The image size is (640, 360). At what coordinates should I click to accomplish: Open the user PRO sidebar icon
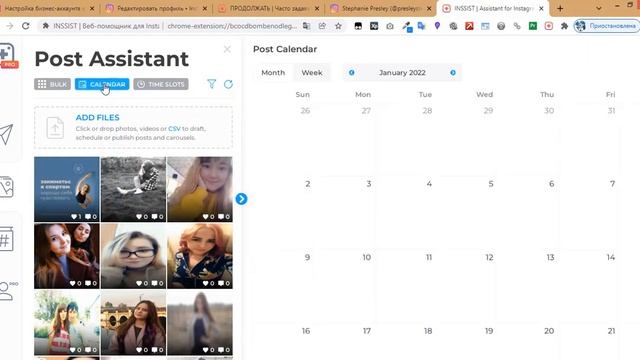coord(8,291)
